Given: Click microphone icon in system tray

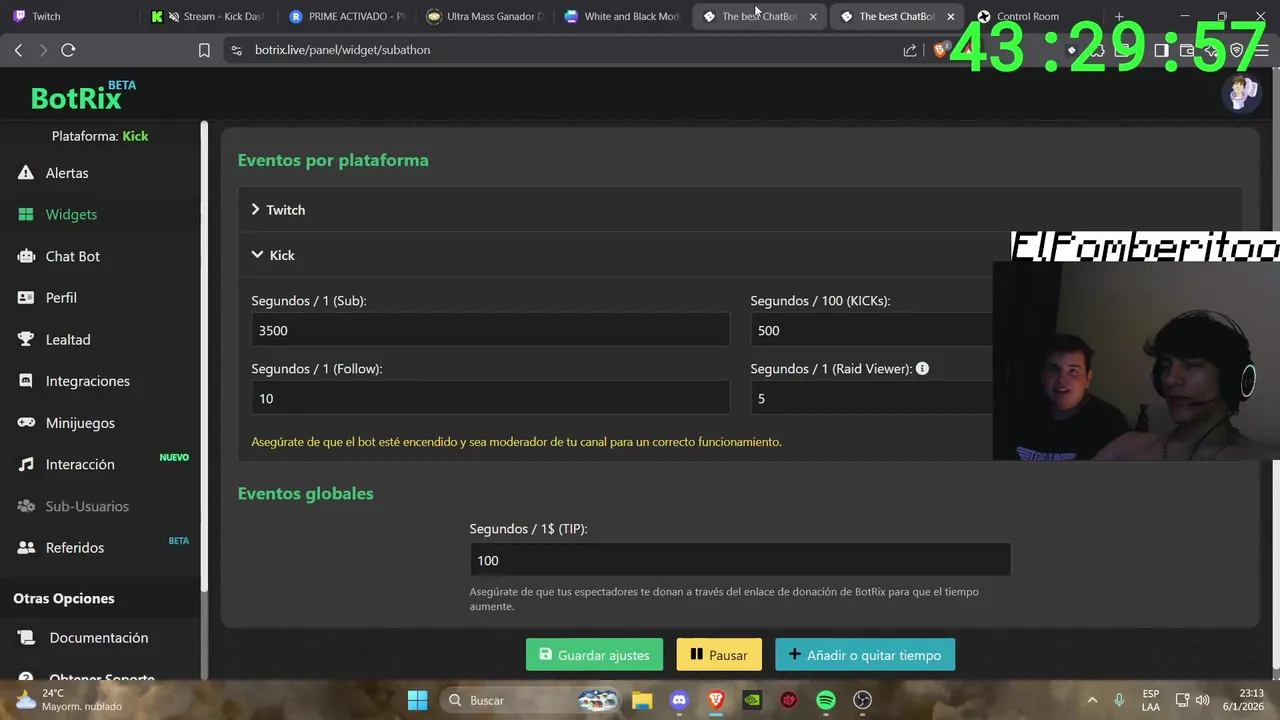Looking at the screenshot, I should tap(1119, 700).
